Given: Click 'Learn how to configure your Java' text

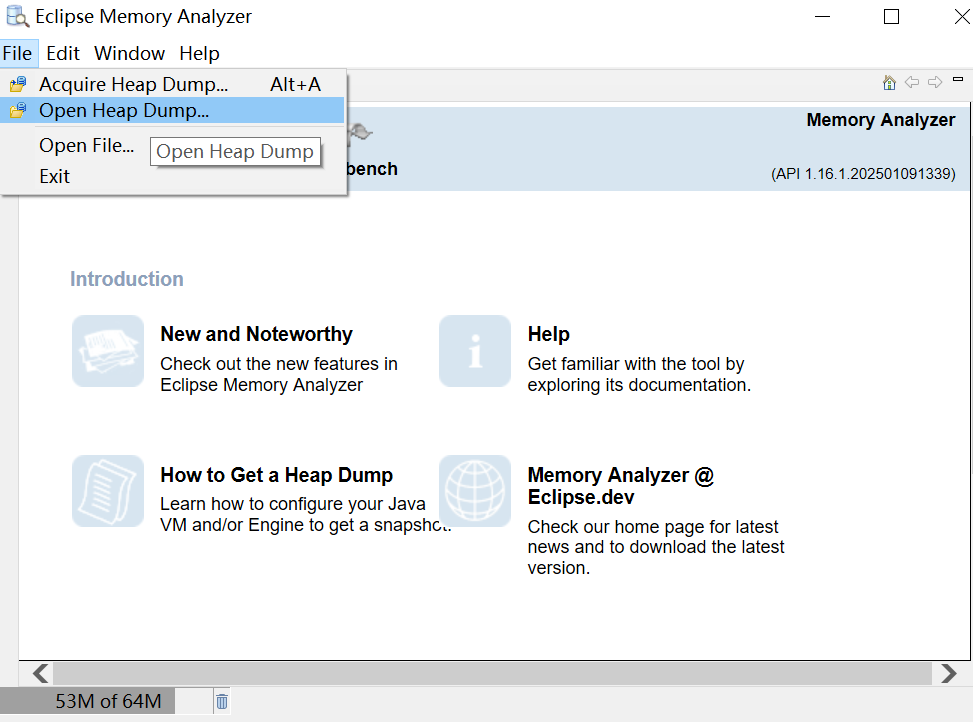Looking at the screenshot, I should 304,514.
